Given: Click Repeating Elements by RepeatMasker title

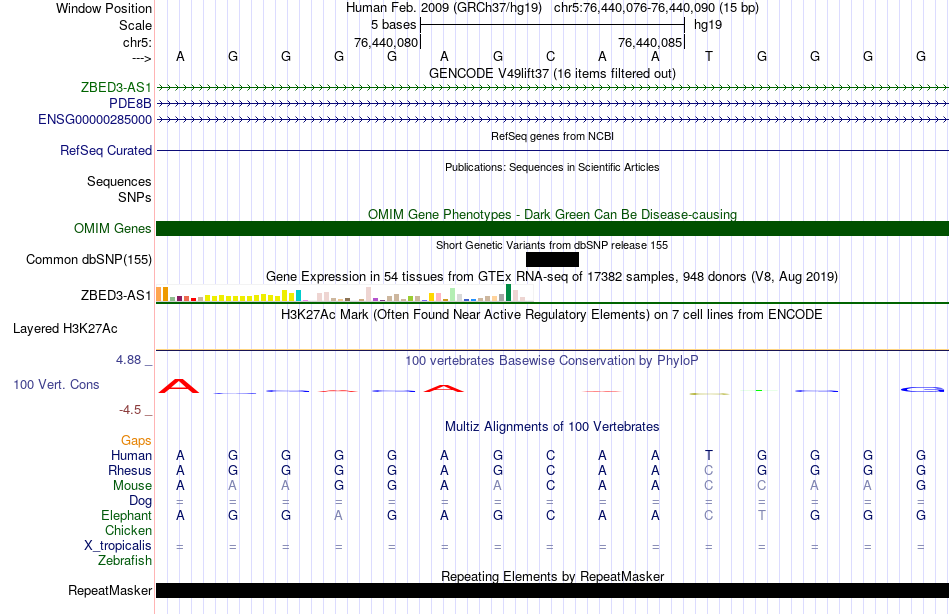Looking at the screenshot, I should pos(552,576).
